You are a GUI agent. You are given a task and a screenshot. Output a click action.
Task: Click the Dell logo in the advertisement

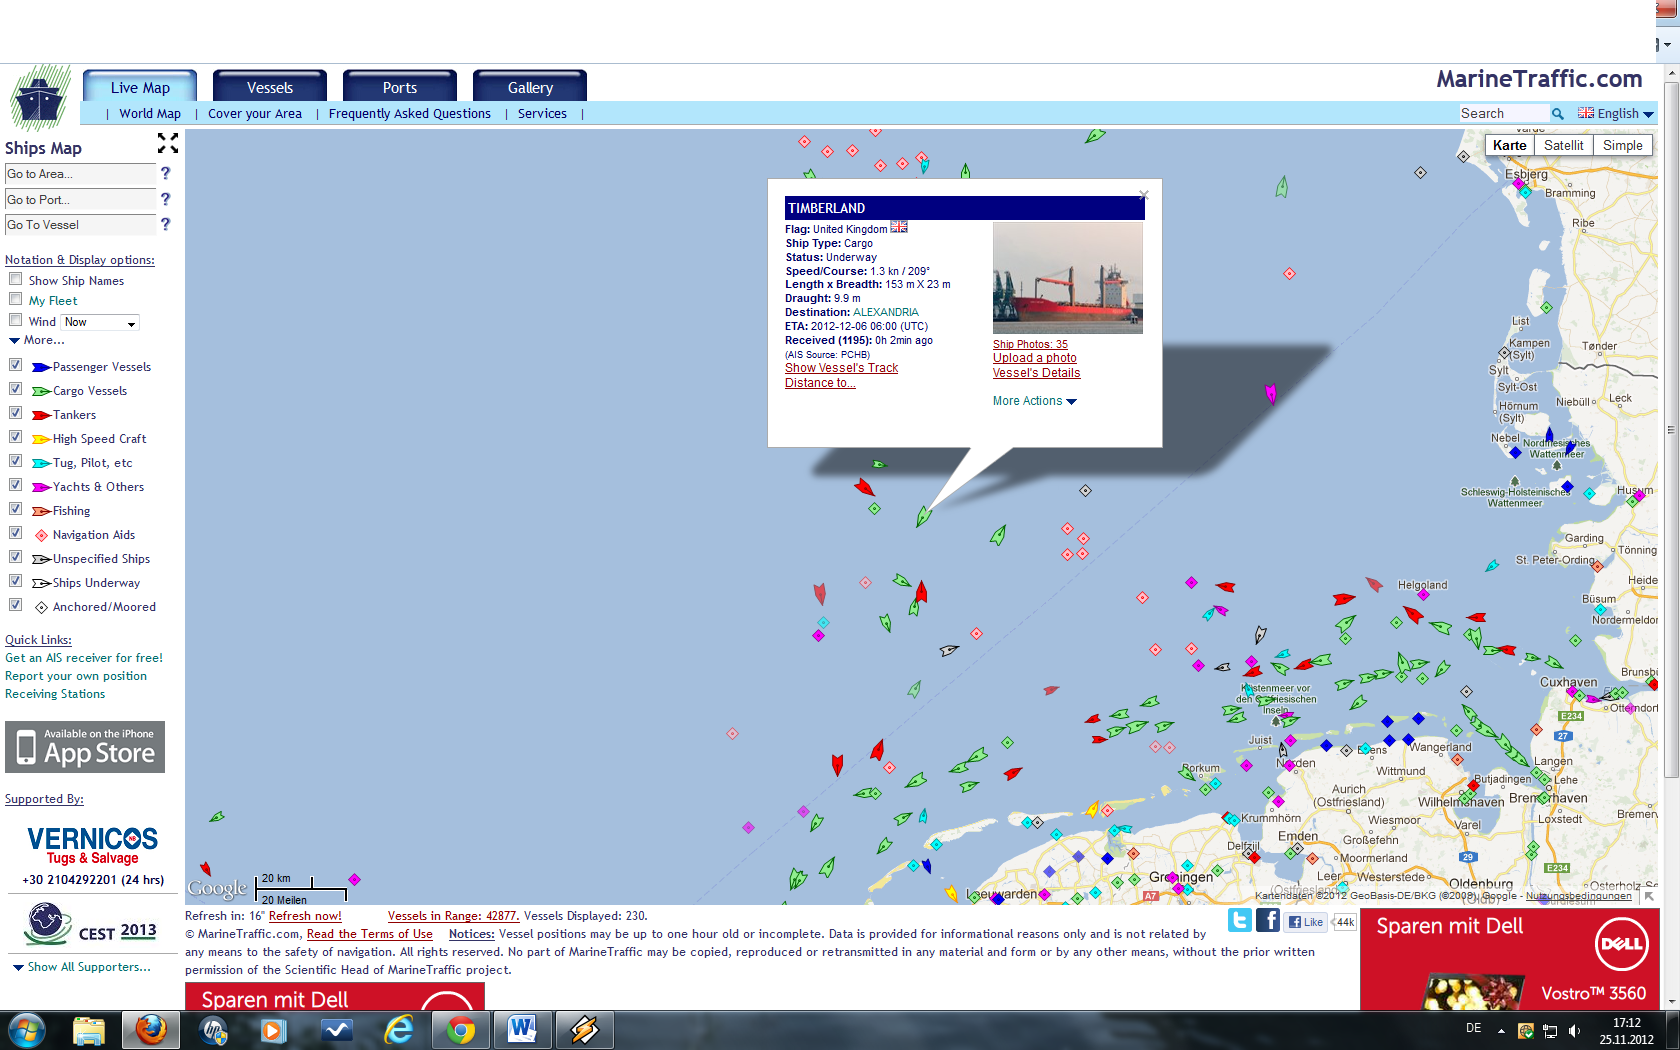pyautogui.click(x=1621, y=943)
